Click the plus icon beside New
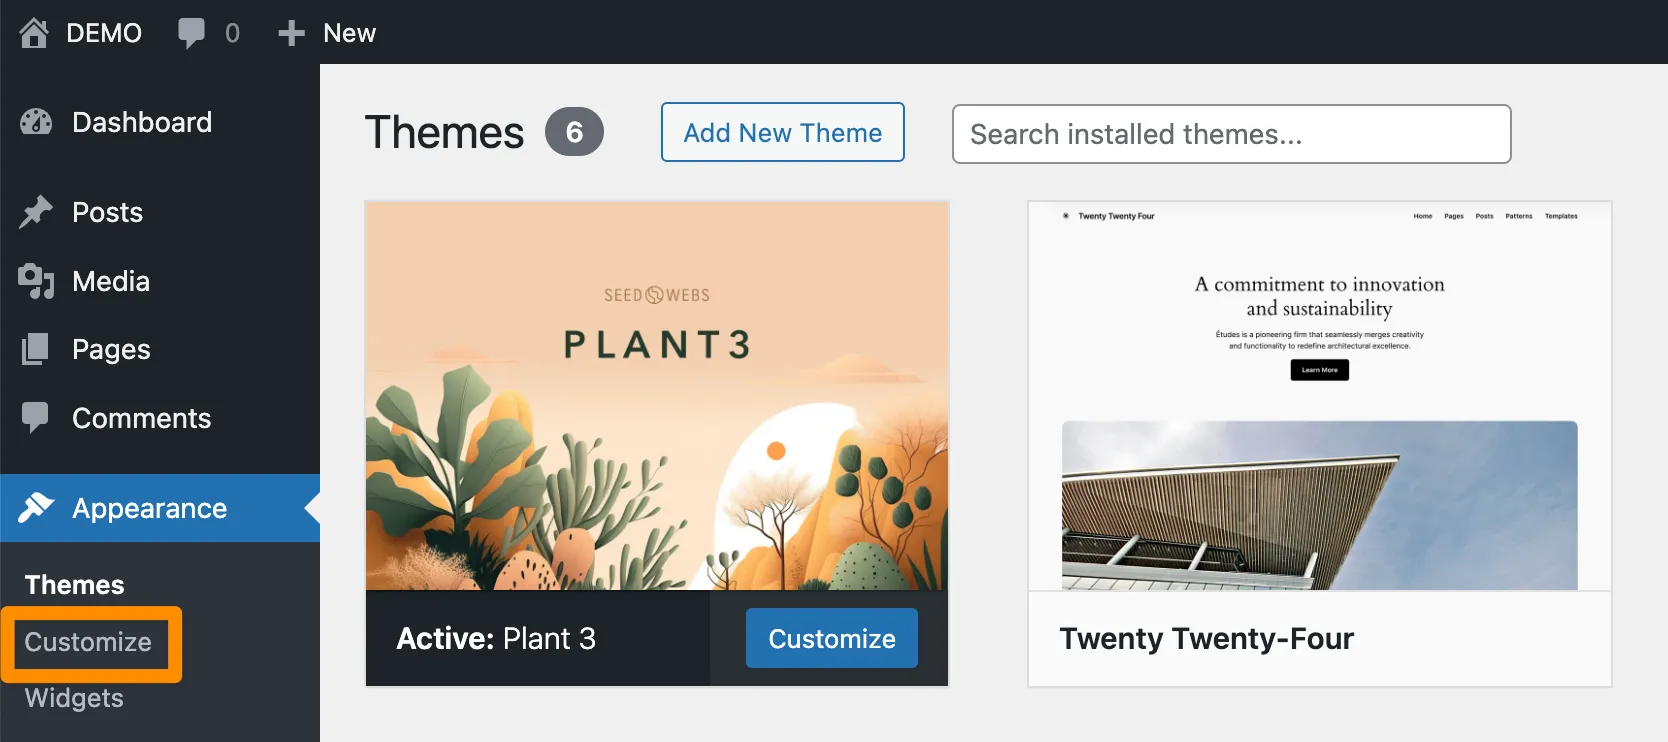Screen dimensions: 1668x742 coord(291,33)
